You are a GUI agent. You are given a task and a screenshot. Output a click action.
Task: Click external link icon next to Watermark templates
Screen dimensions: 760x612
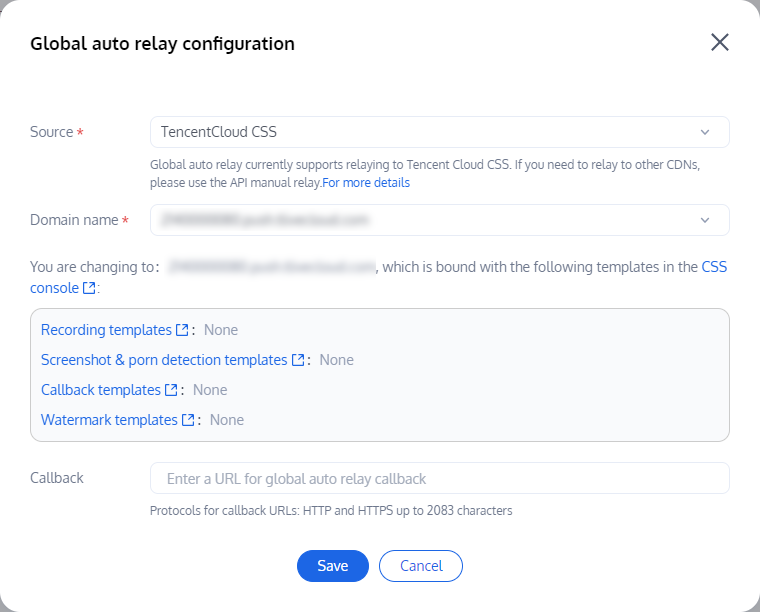tap(188, 420)
